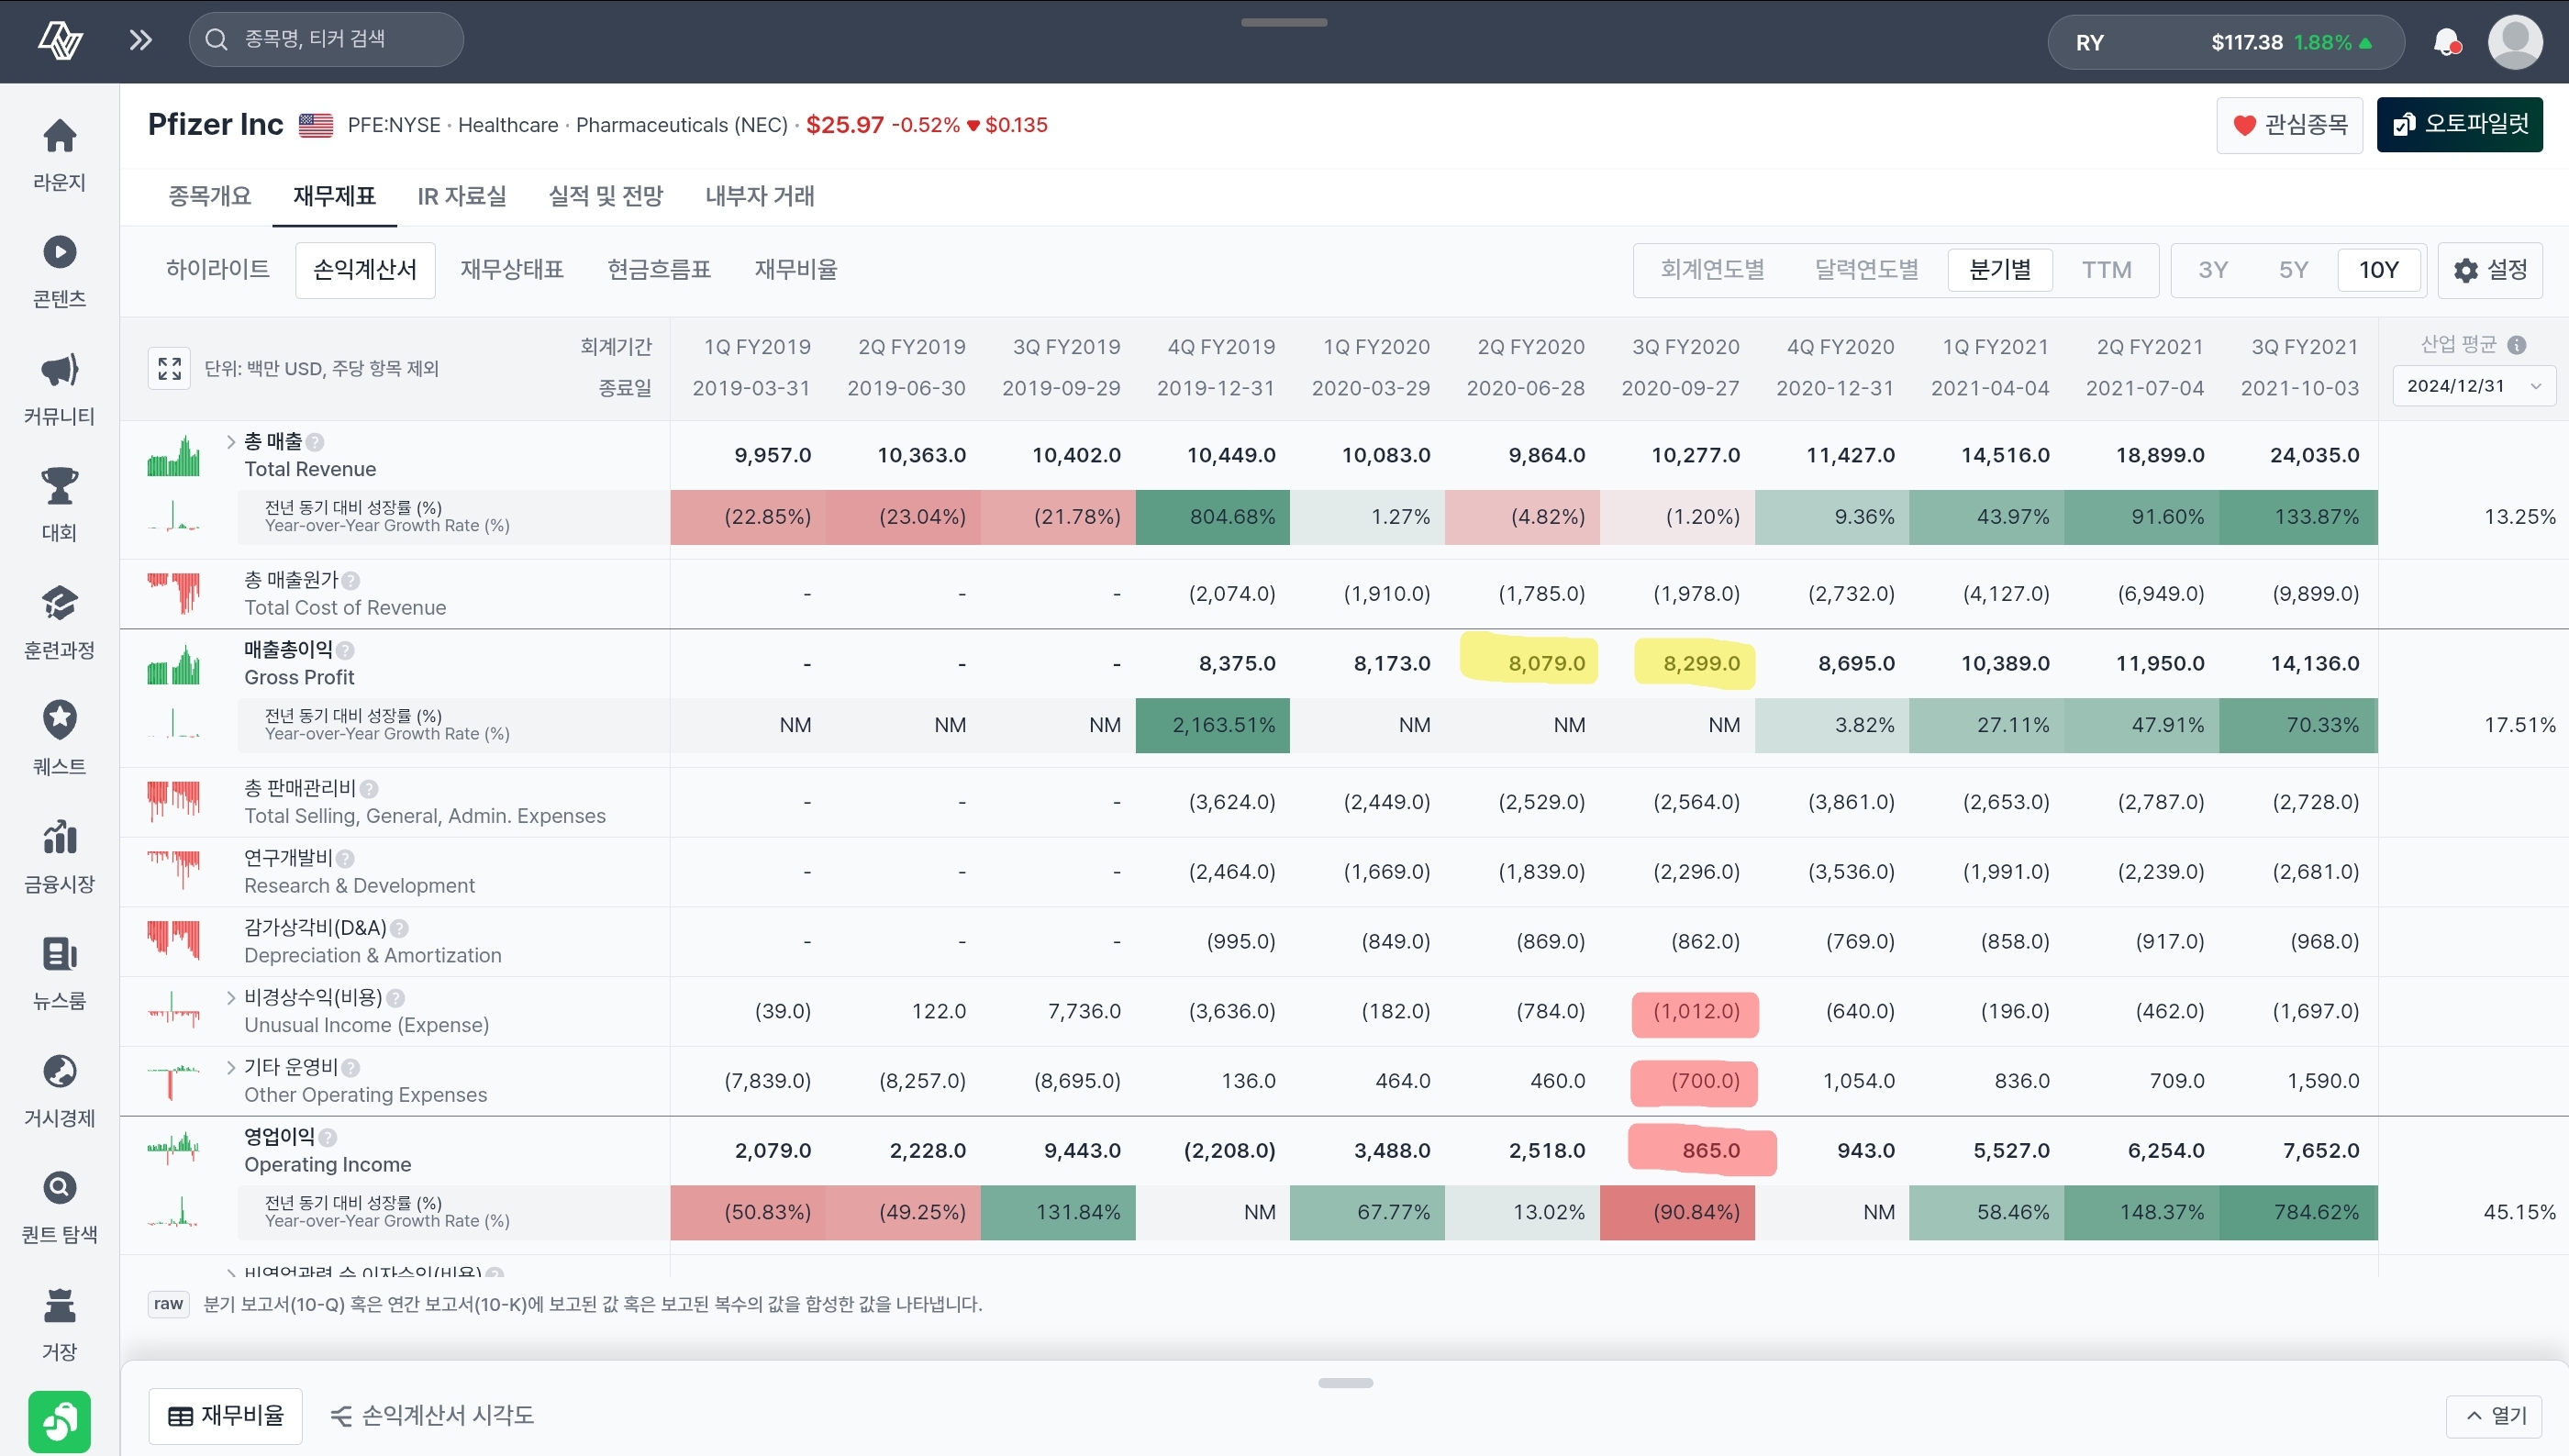The width and height of the screenshot is (2569, 1456).
Task: Switch to the 재무상태표 tab
Action: pos(512,270)
